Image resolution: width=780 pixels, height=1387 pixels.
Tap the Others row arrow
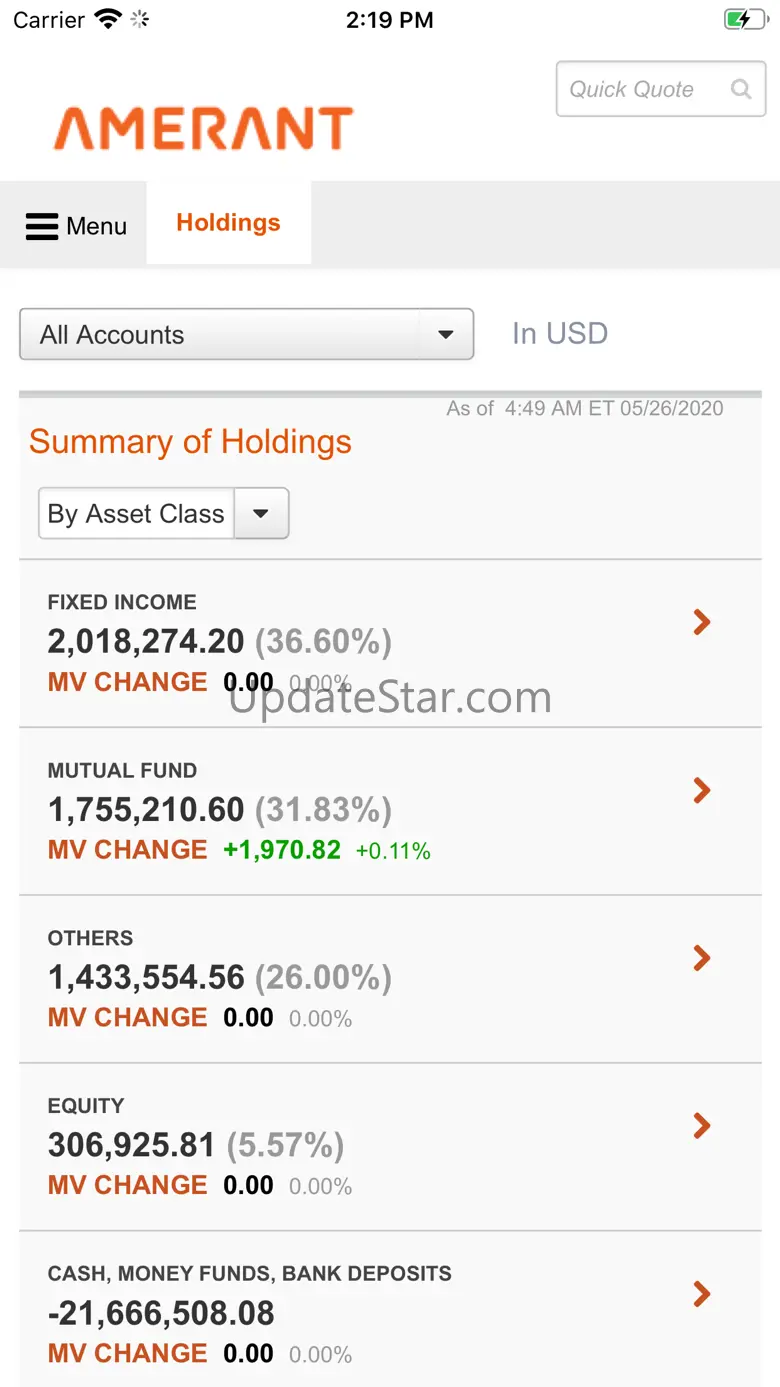coord(702,958)
